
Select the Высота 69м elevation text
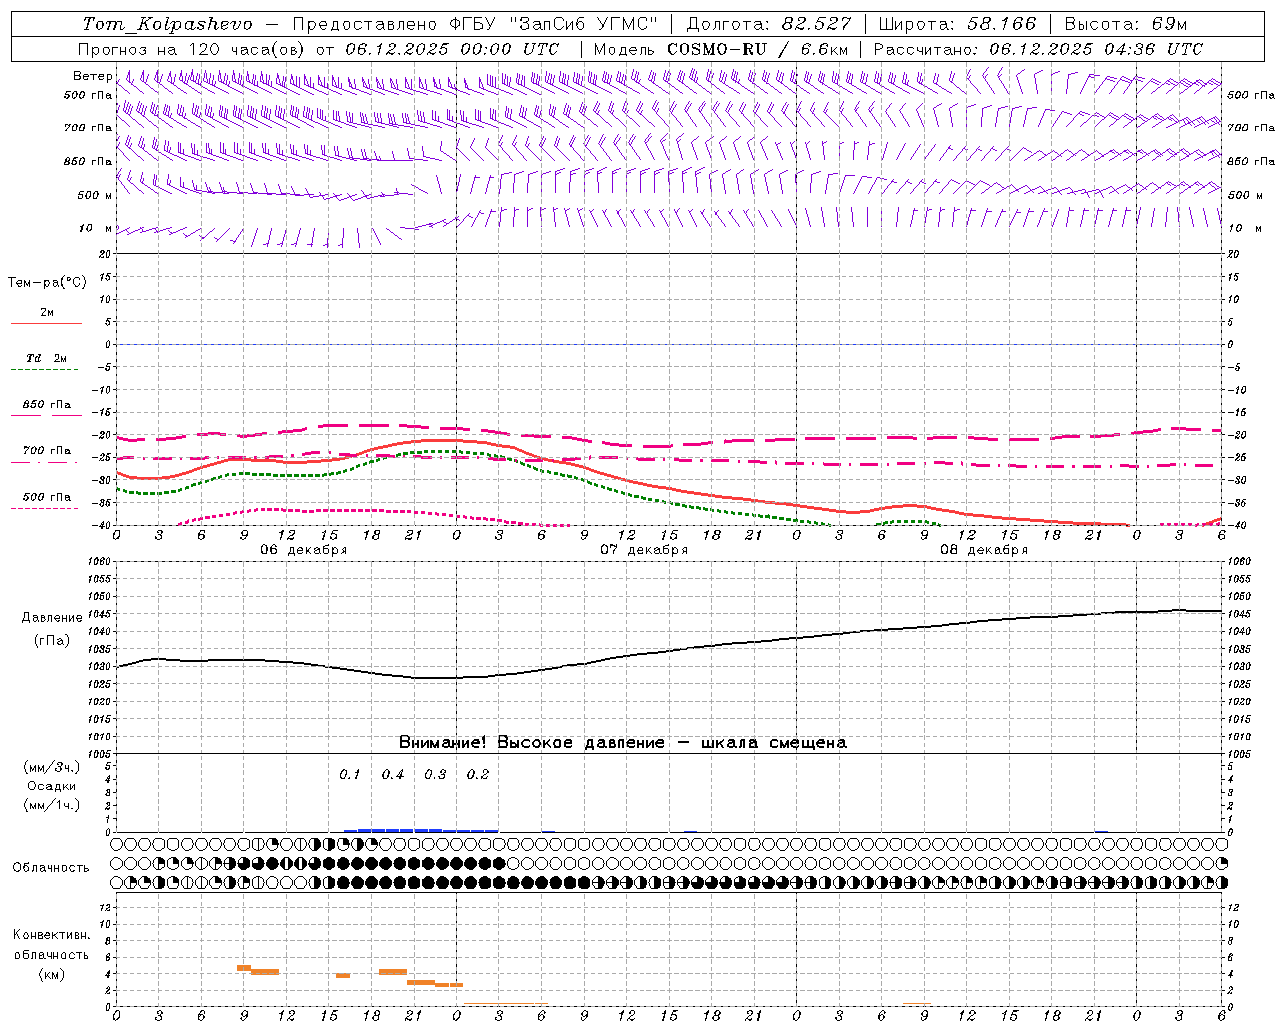[x=1125, y=24]
